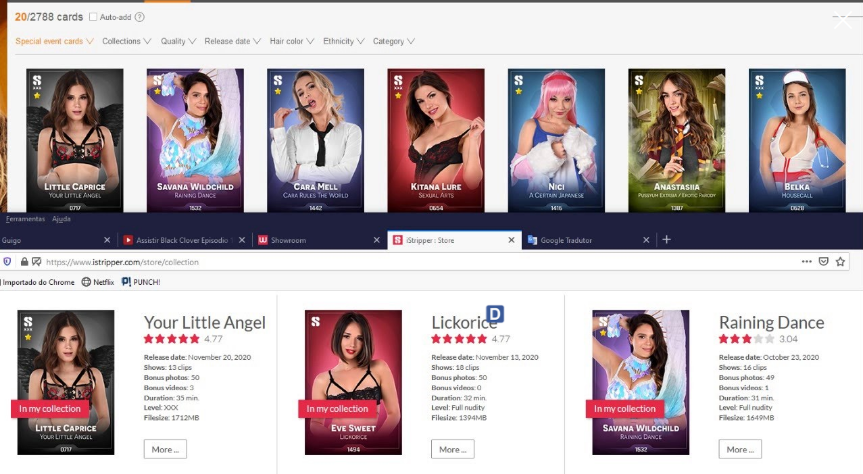863x474 pixels.
Task: Open the Raining Dance title link
Action: coord(772,322)
